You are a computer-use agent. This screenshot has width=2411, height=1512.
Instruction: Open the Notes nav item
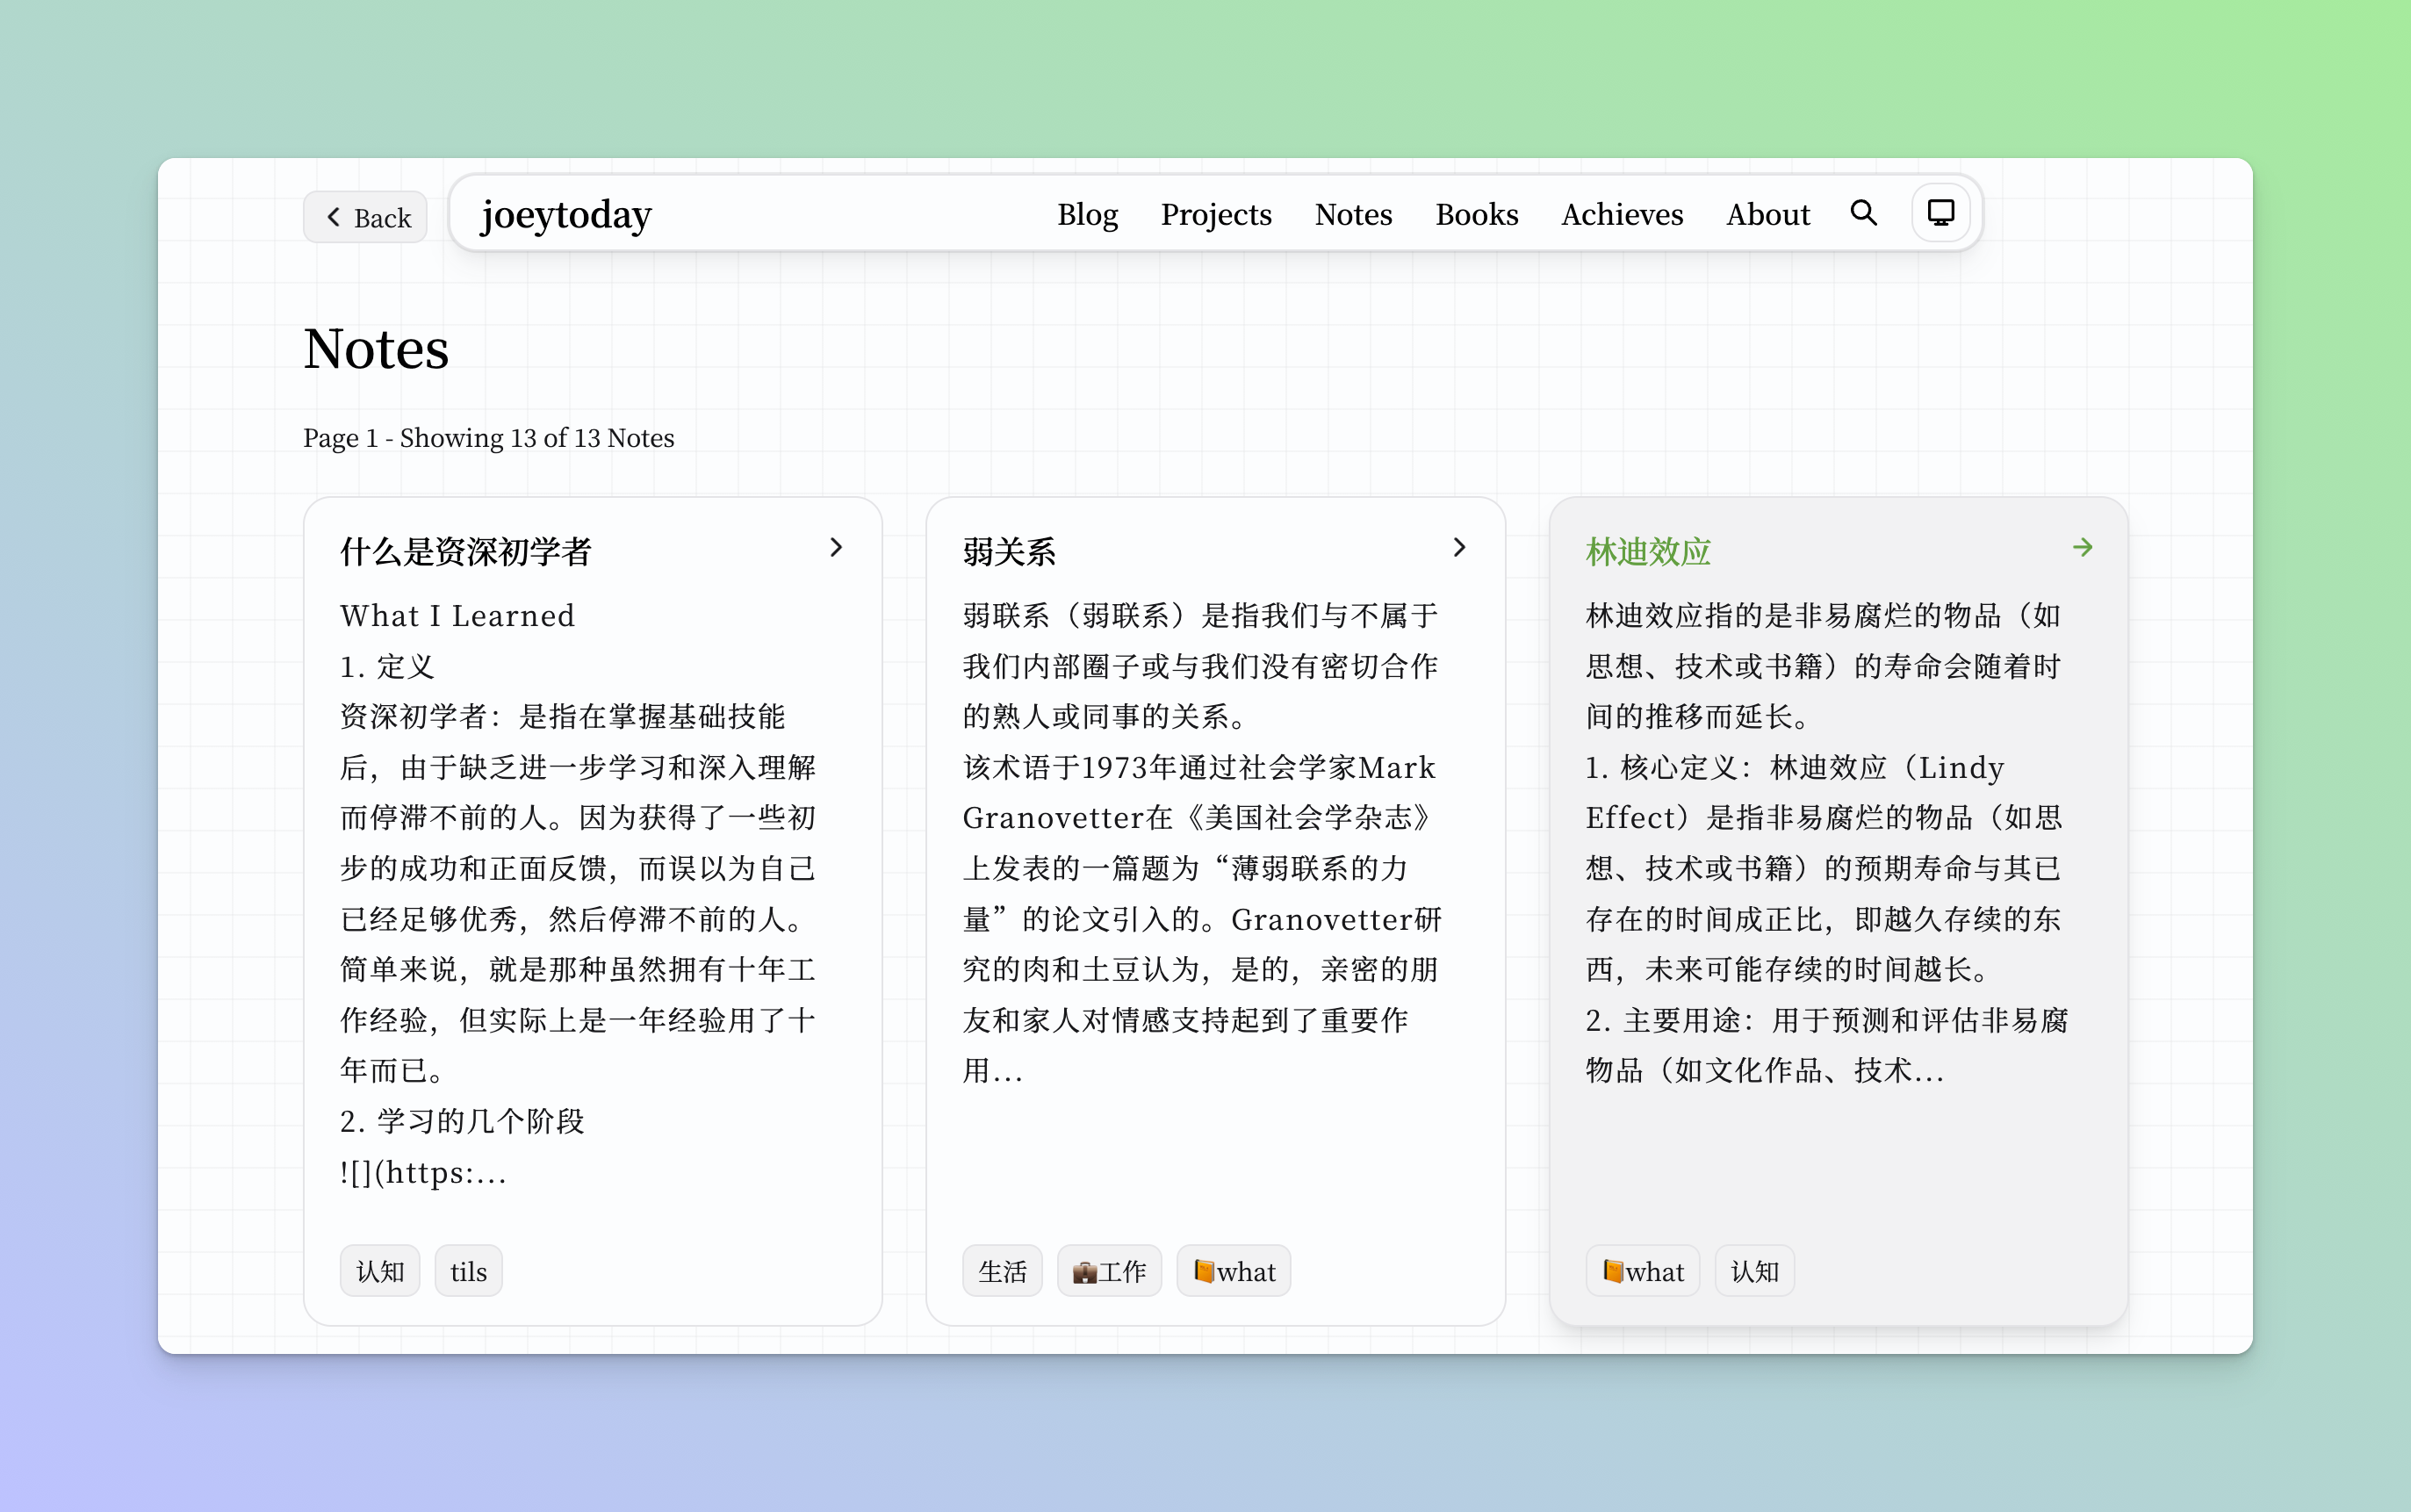pos(1353,214)
